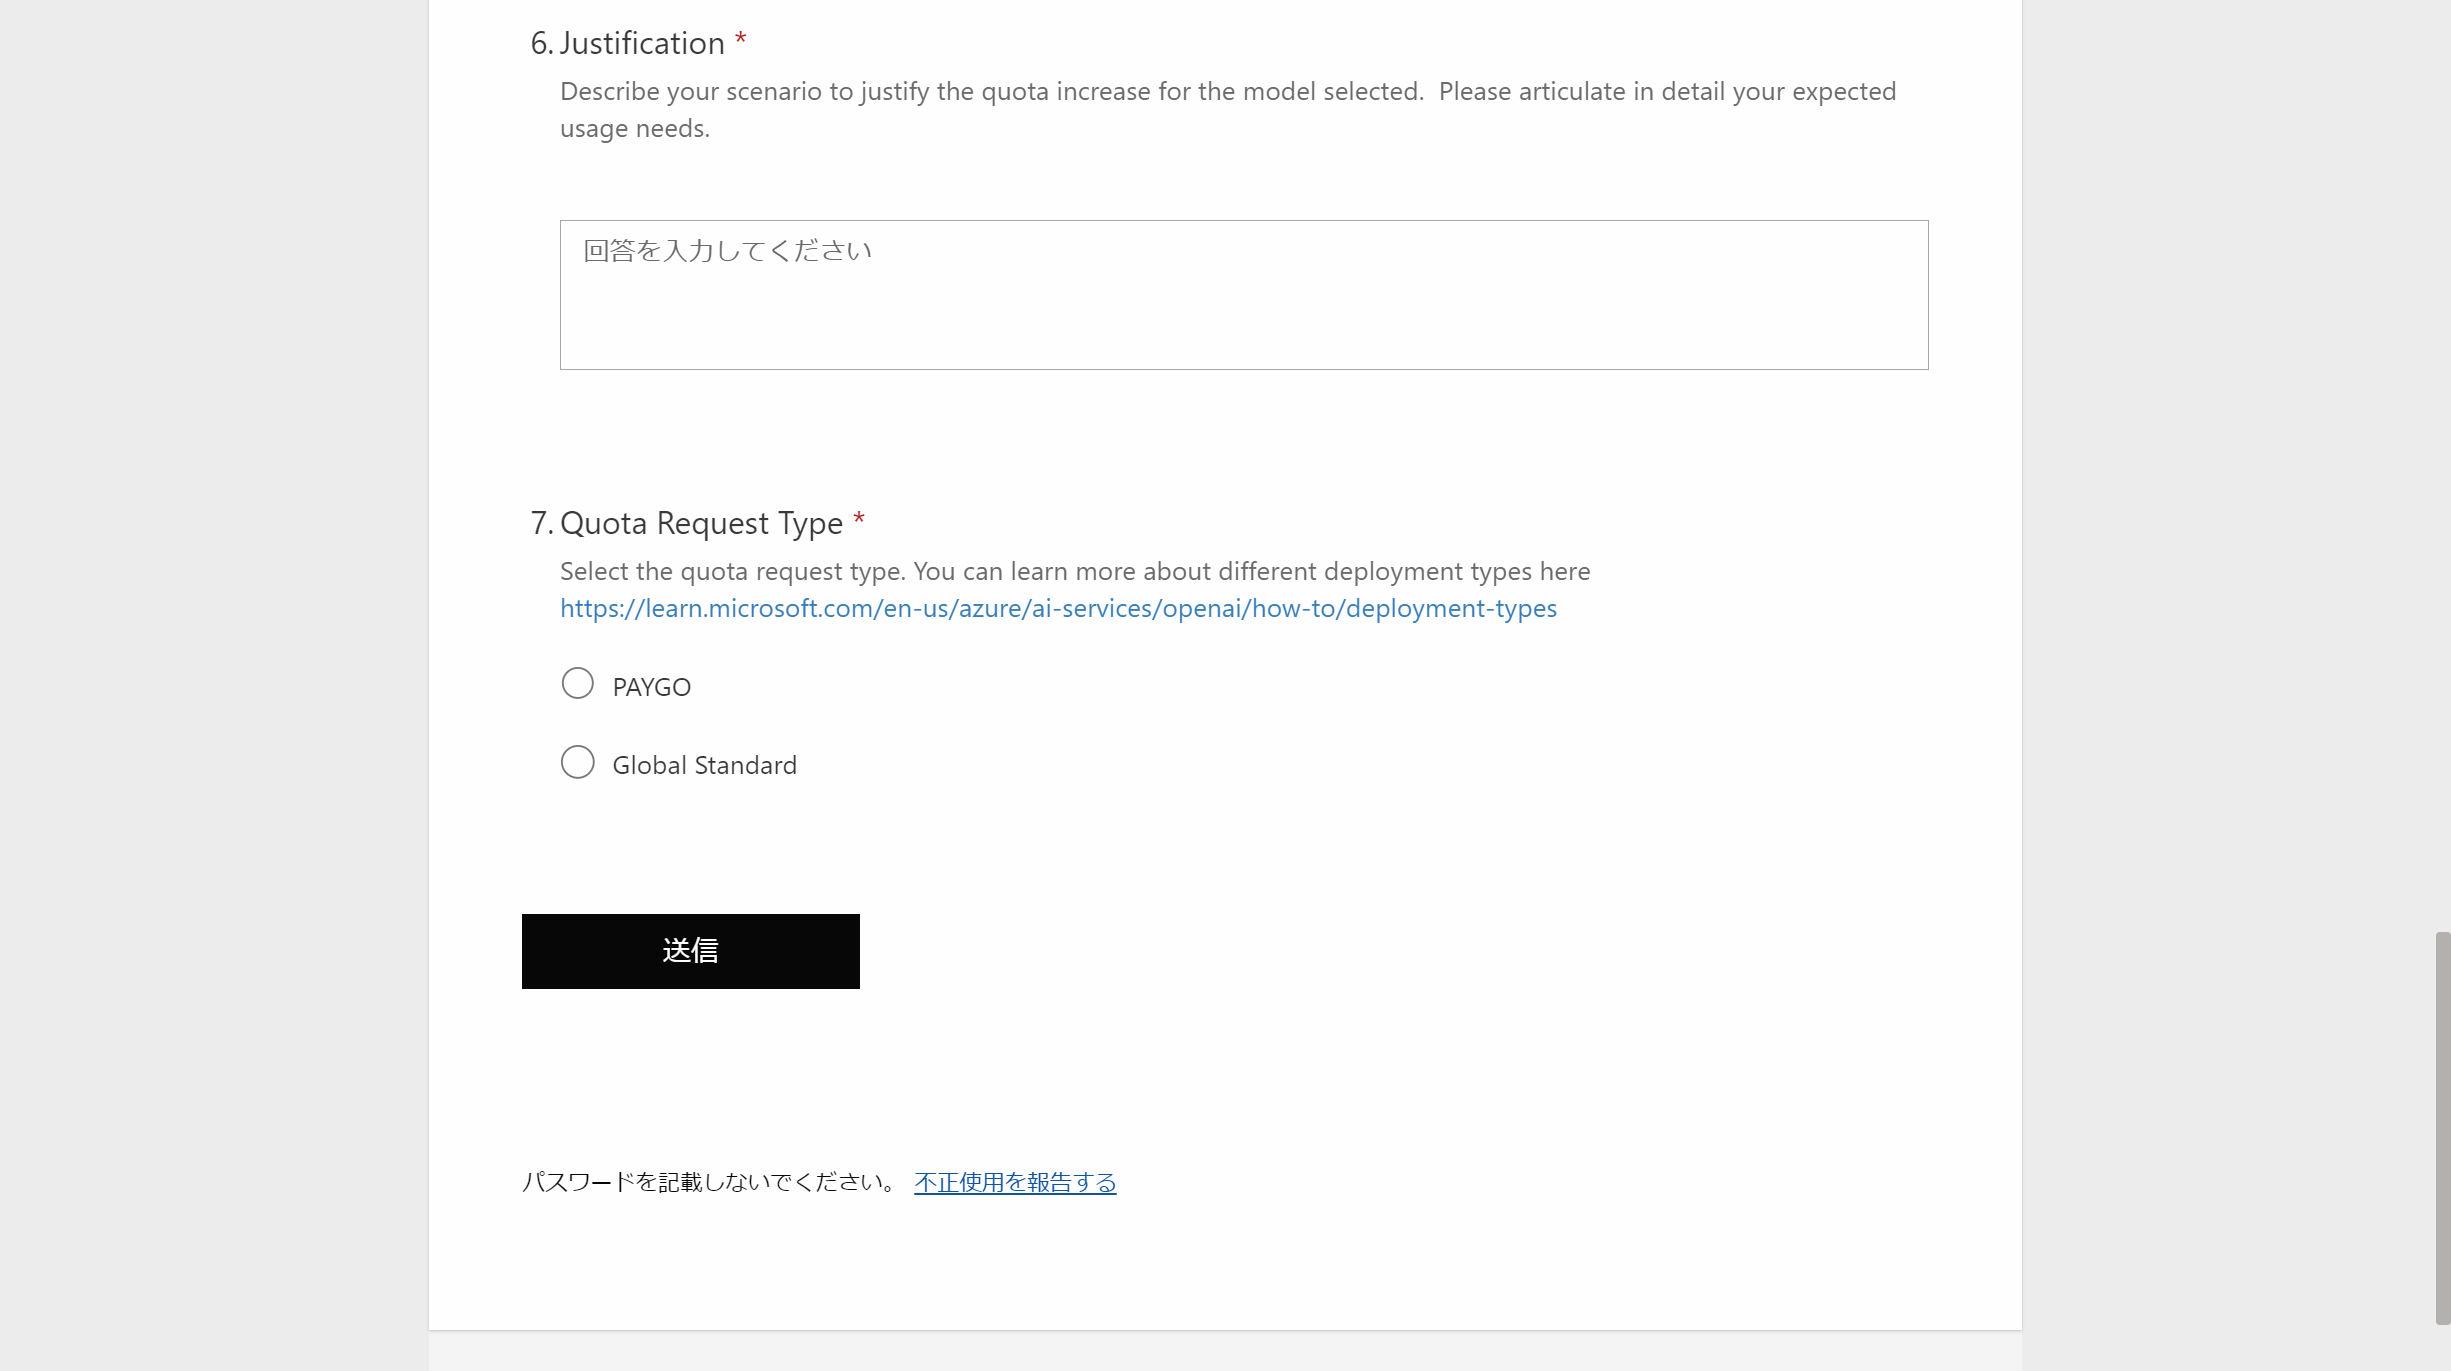
Task: Click the 'Select the quota request type' text
Action: (1074, 571)
